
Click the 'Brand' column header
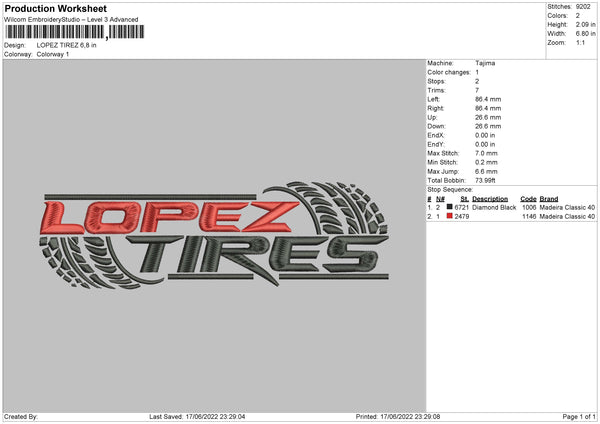tap(549, 199)
